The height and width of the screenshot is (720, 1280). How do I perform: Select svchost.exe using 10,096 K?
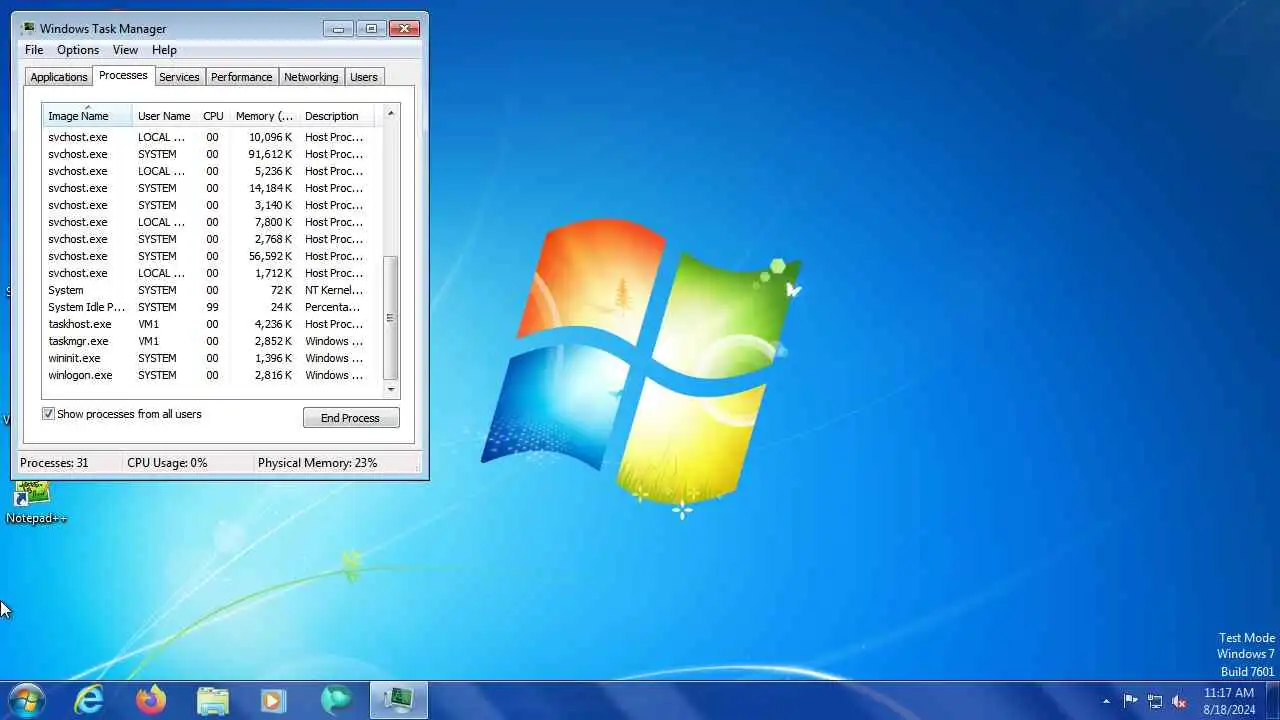click(x=210, y=137)
